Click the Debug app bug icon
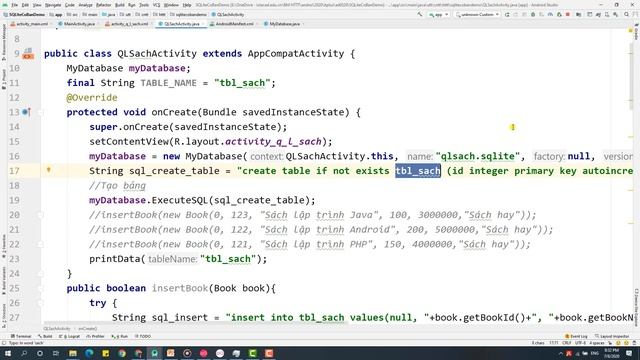Viewport: 640px width, 360px height. tap(533, 14)
